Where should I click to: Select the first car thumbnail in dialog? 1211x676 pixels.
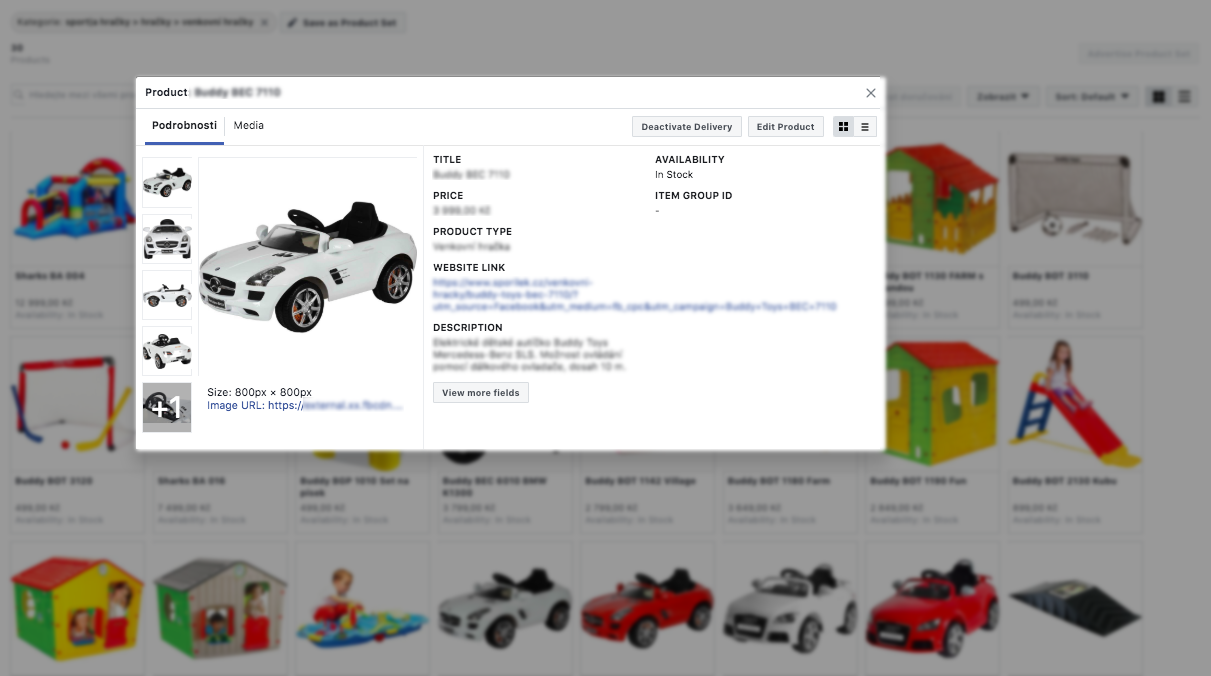coord(167,182)
